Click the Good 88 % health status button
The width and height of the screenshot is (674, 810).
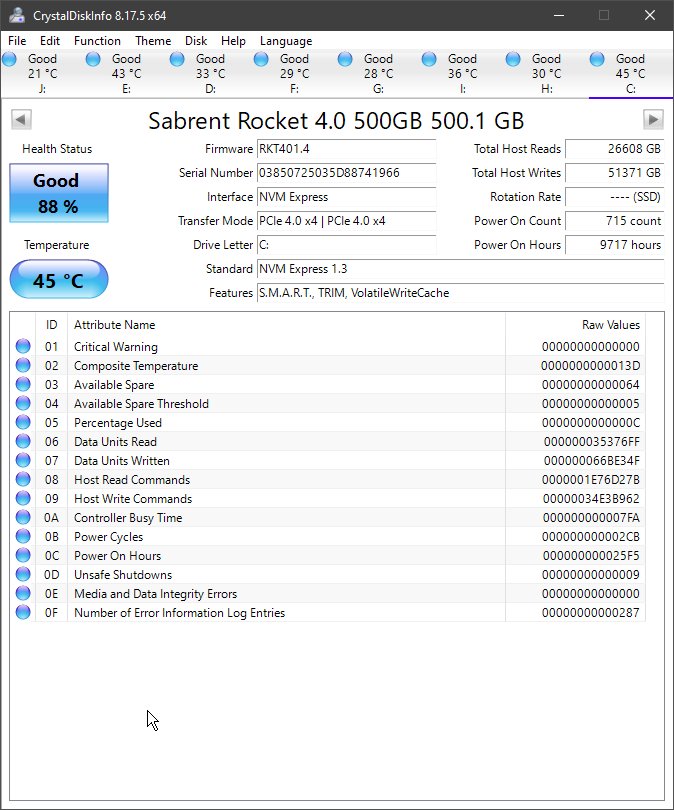(x=59, y=193)
